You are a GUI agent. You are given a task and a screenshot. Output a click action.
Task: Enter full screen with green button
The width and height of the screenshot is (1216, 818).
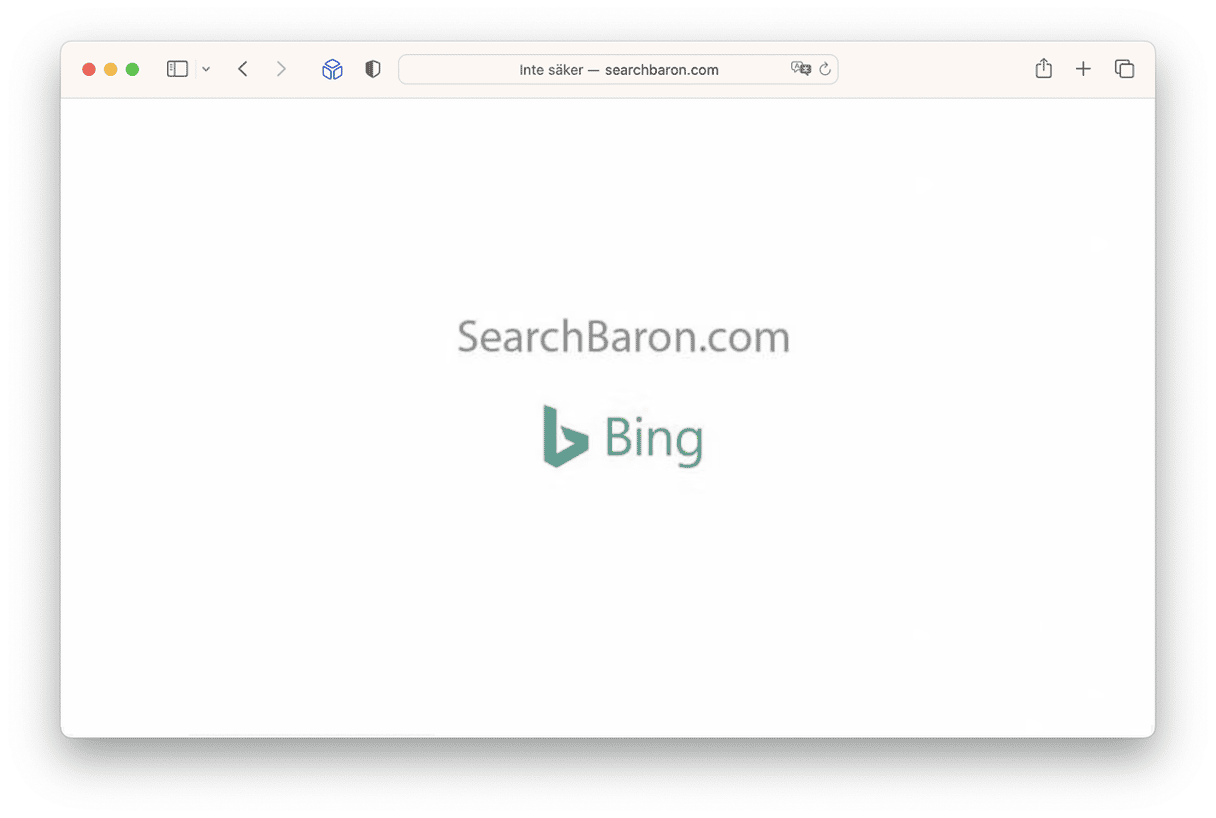[132, 69]
